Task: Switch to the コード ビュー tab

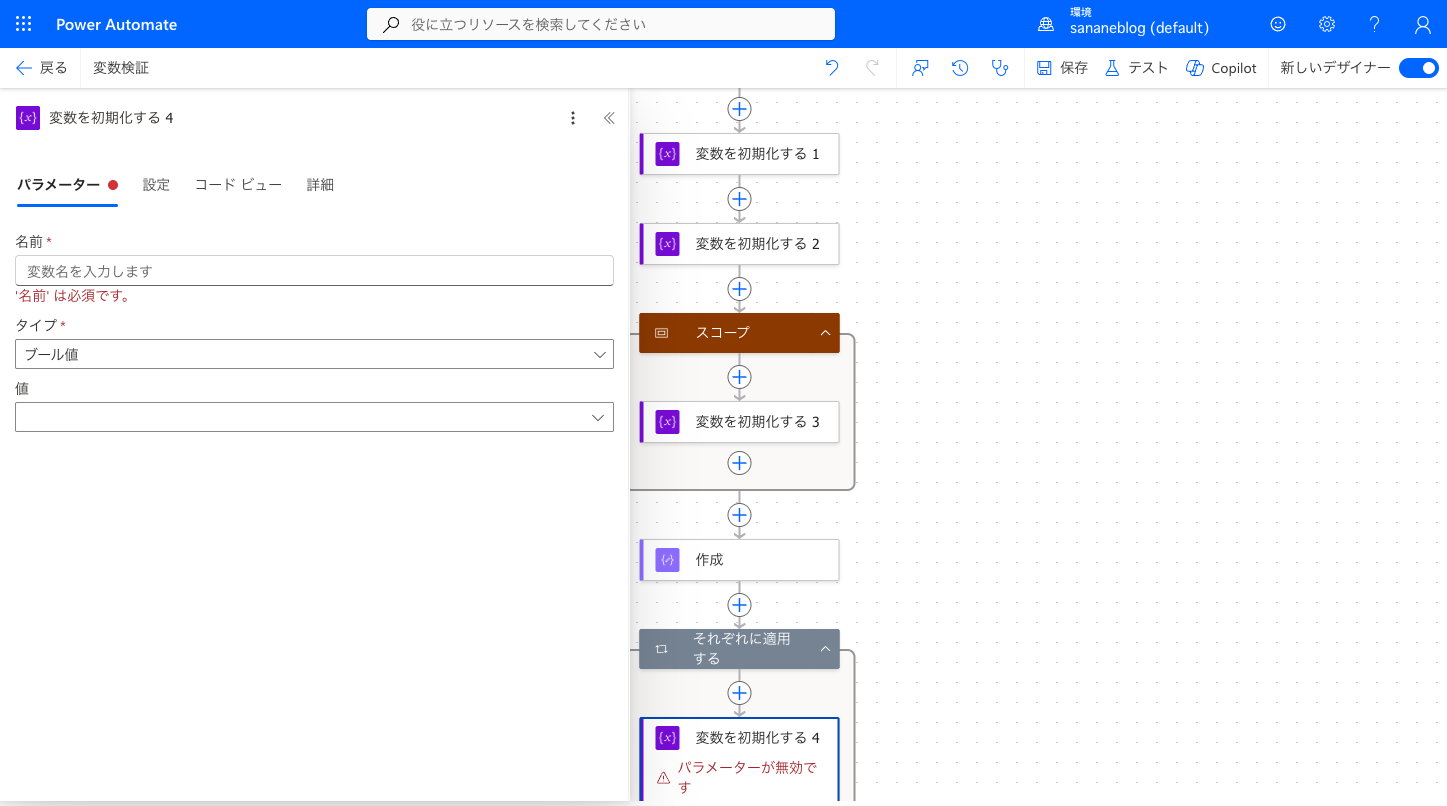Action: (x=238, y=185)
